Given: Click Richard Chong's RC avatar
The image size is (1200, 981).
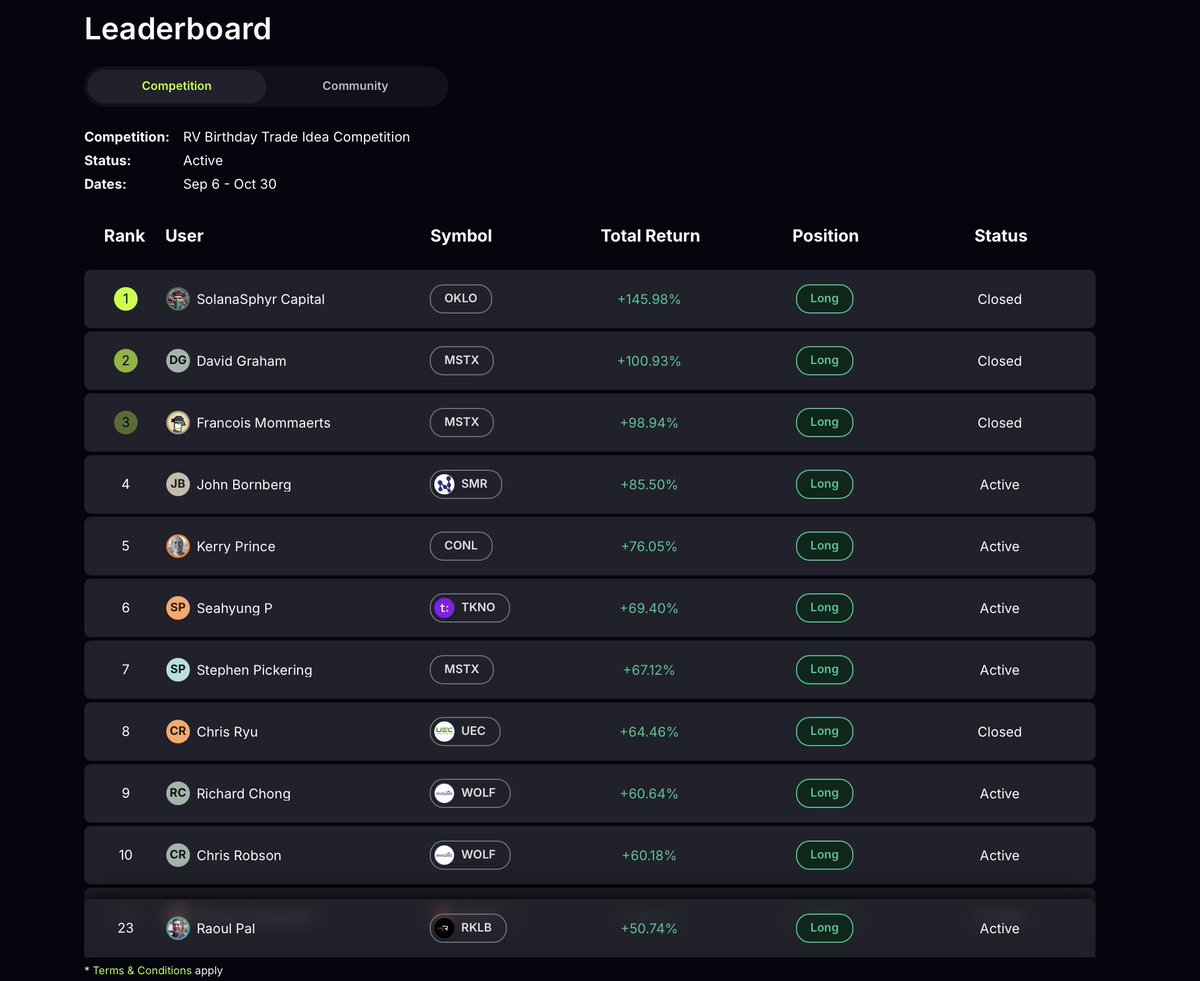Looking at the screenshot, I should coord(178,793).
